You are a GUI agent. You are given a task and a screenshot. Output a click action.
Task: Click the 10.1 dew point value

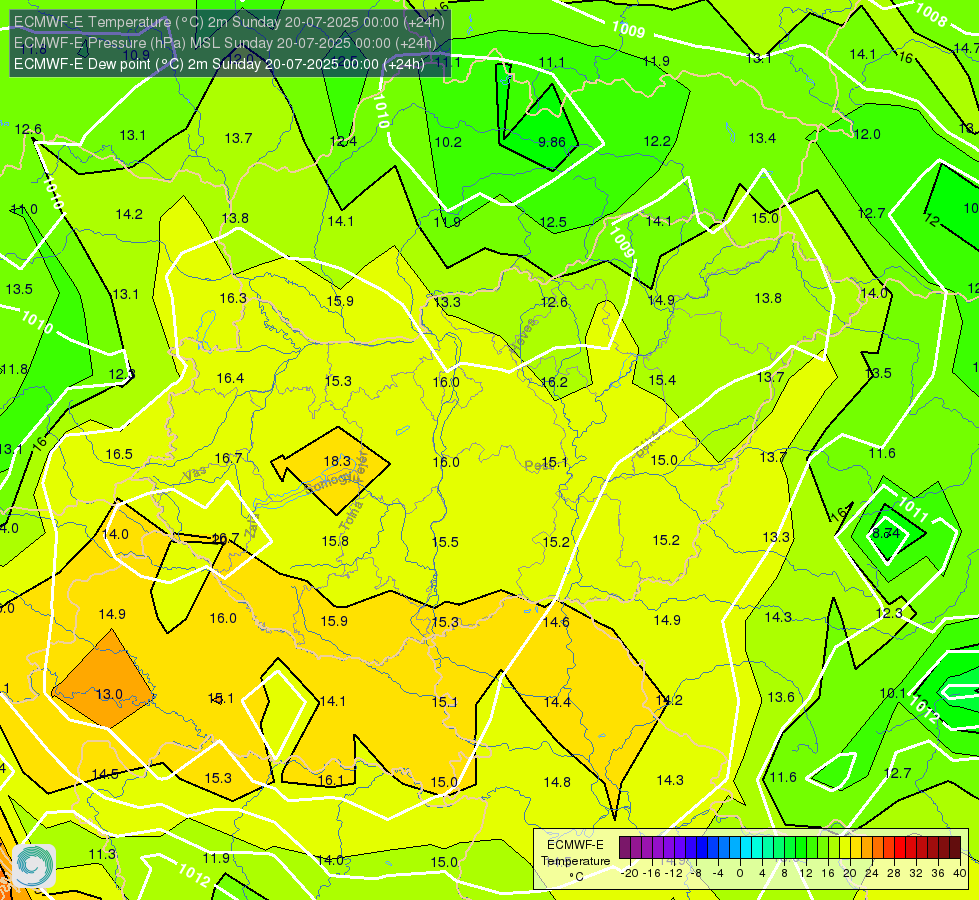(x=892, y=693)
